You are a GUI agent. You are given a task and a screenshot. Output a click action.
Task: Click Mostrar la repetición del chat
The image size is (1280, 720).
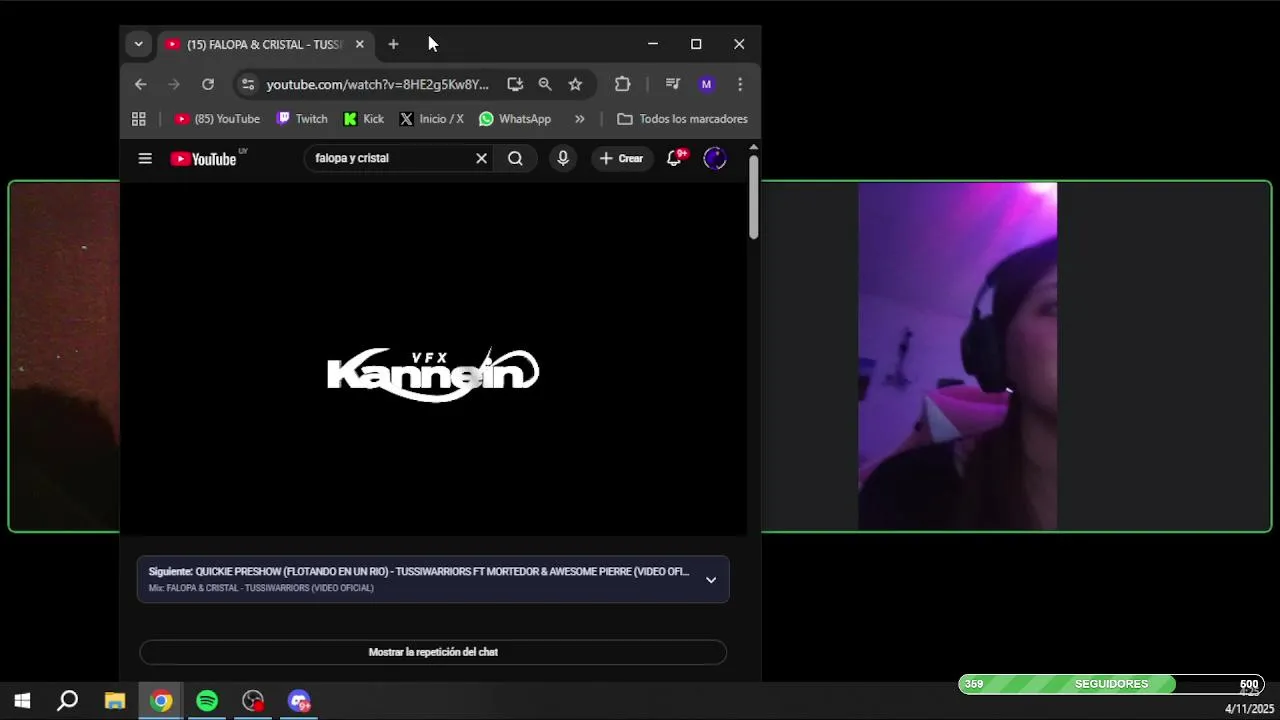[x=433, y=652]
